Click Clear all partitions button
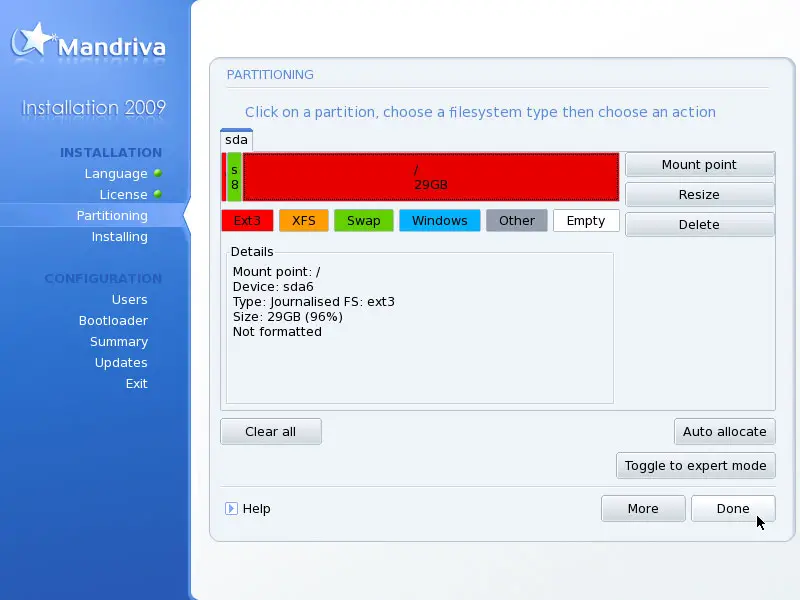This screenshot has height=600, width=800. [271, 432]
